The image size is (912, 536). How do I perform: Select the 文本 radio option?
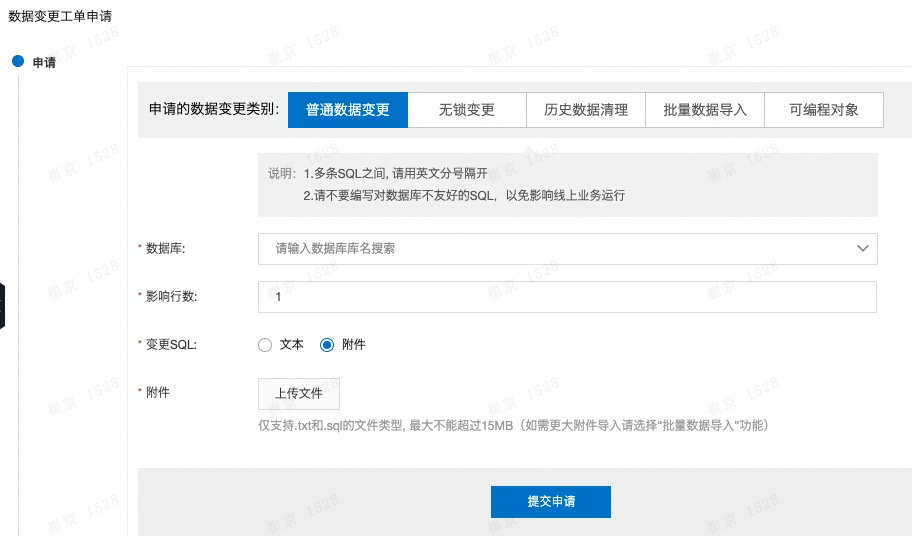[x=265, y=345]
